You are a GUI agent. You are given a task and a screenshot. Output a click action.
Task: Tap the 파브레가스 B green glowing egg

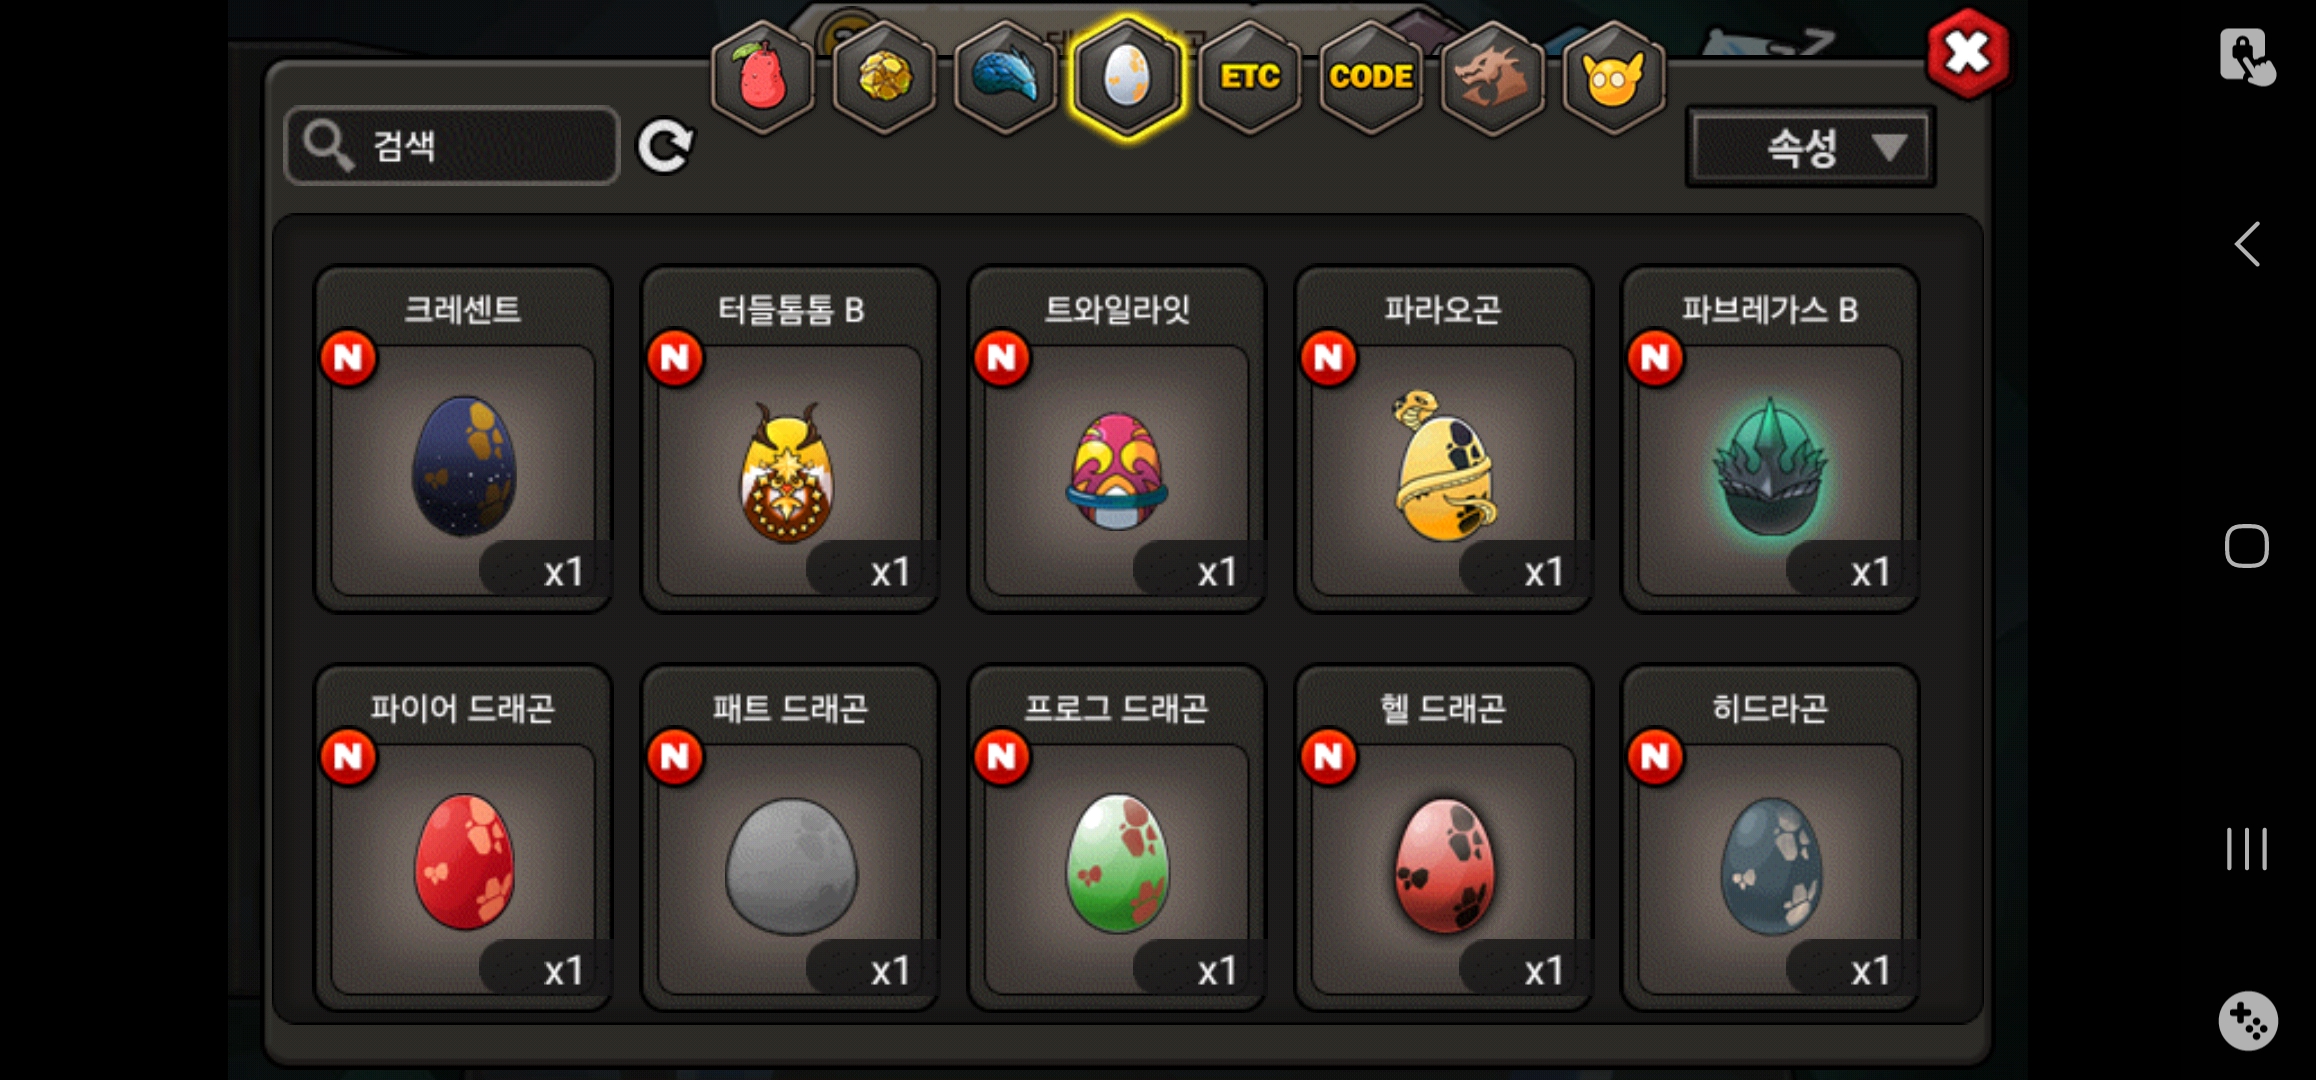click(x=1770, y=440)
